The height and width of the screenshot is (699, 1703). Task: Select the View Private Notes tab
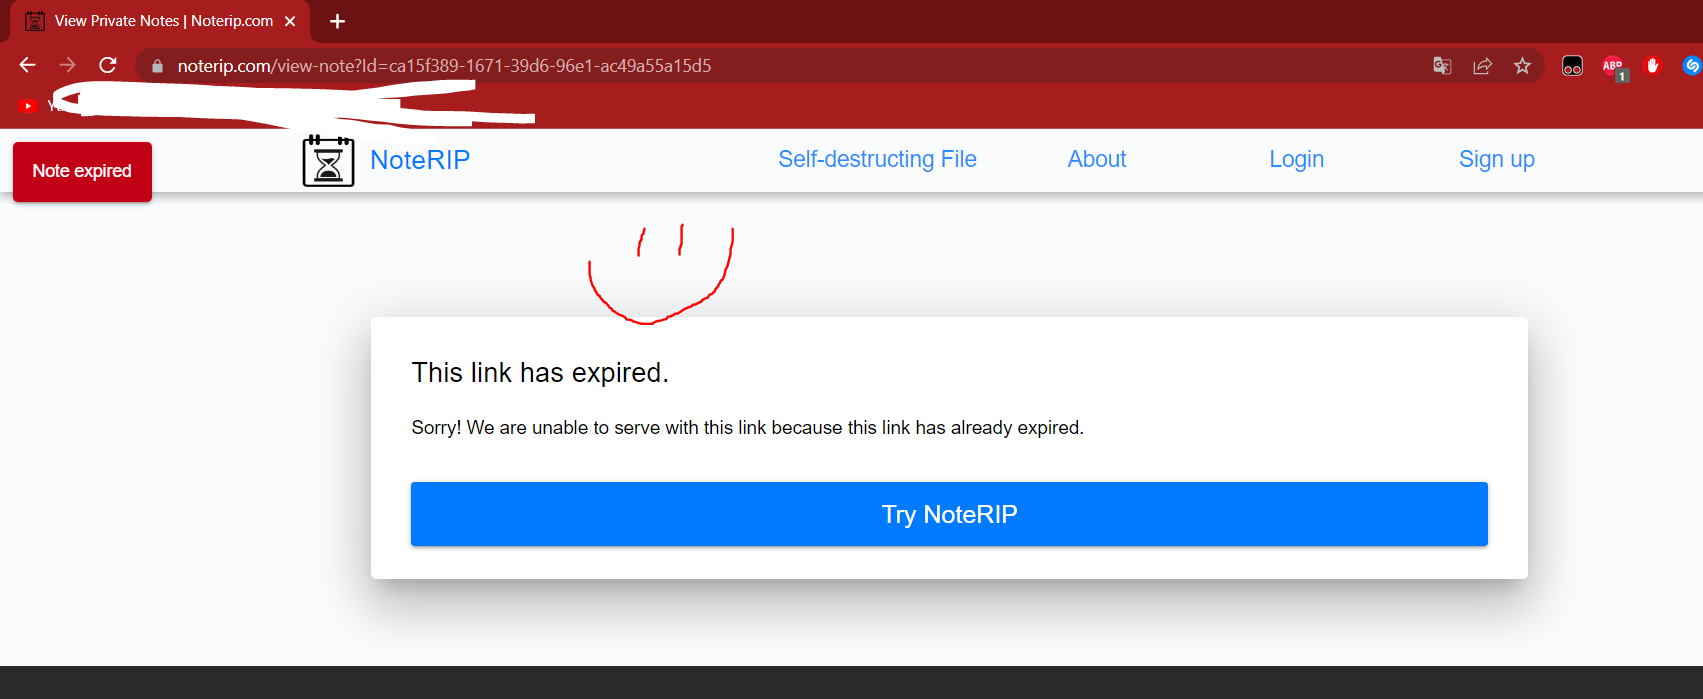[160, 21]
